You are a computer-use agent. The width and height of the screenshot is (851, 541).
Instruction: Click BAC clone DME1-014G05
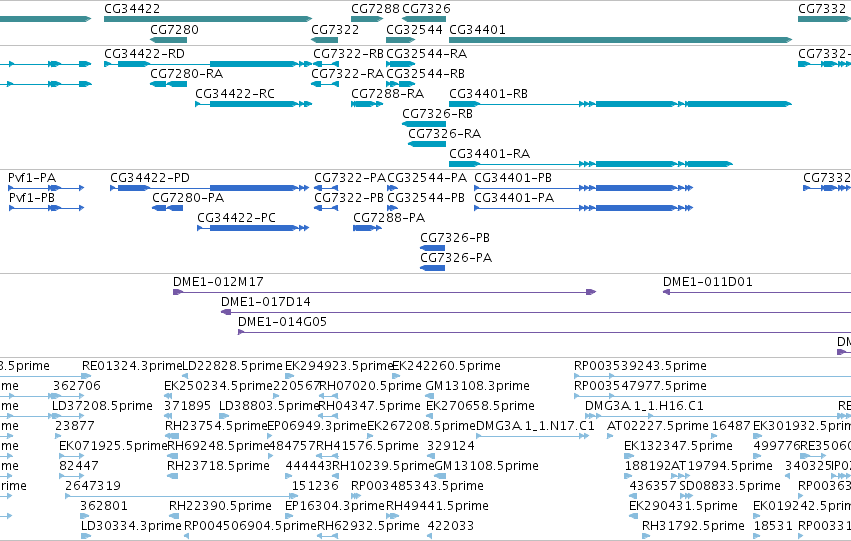(282, 322)
